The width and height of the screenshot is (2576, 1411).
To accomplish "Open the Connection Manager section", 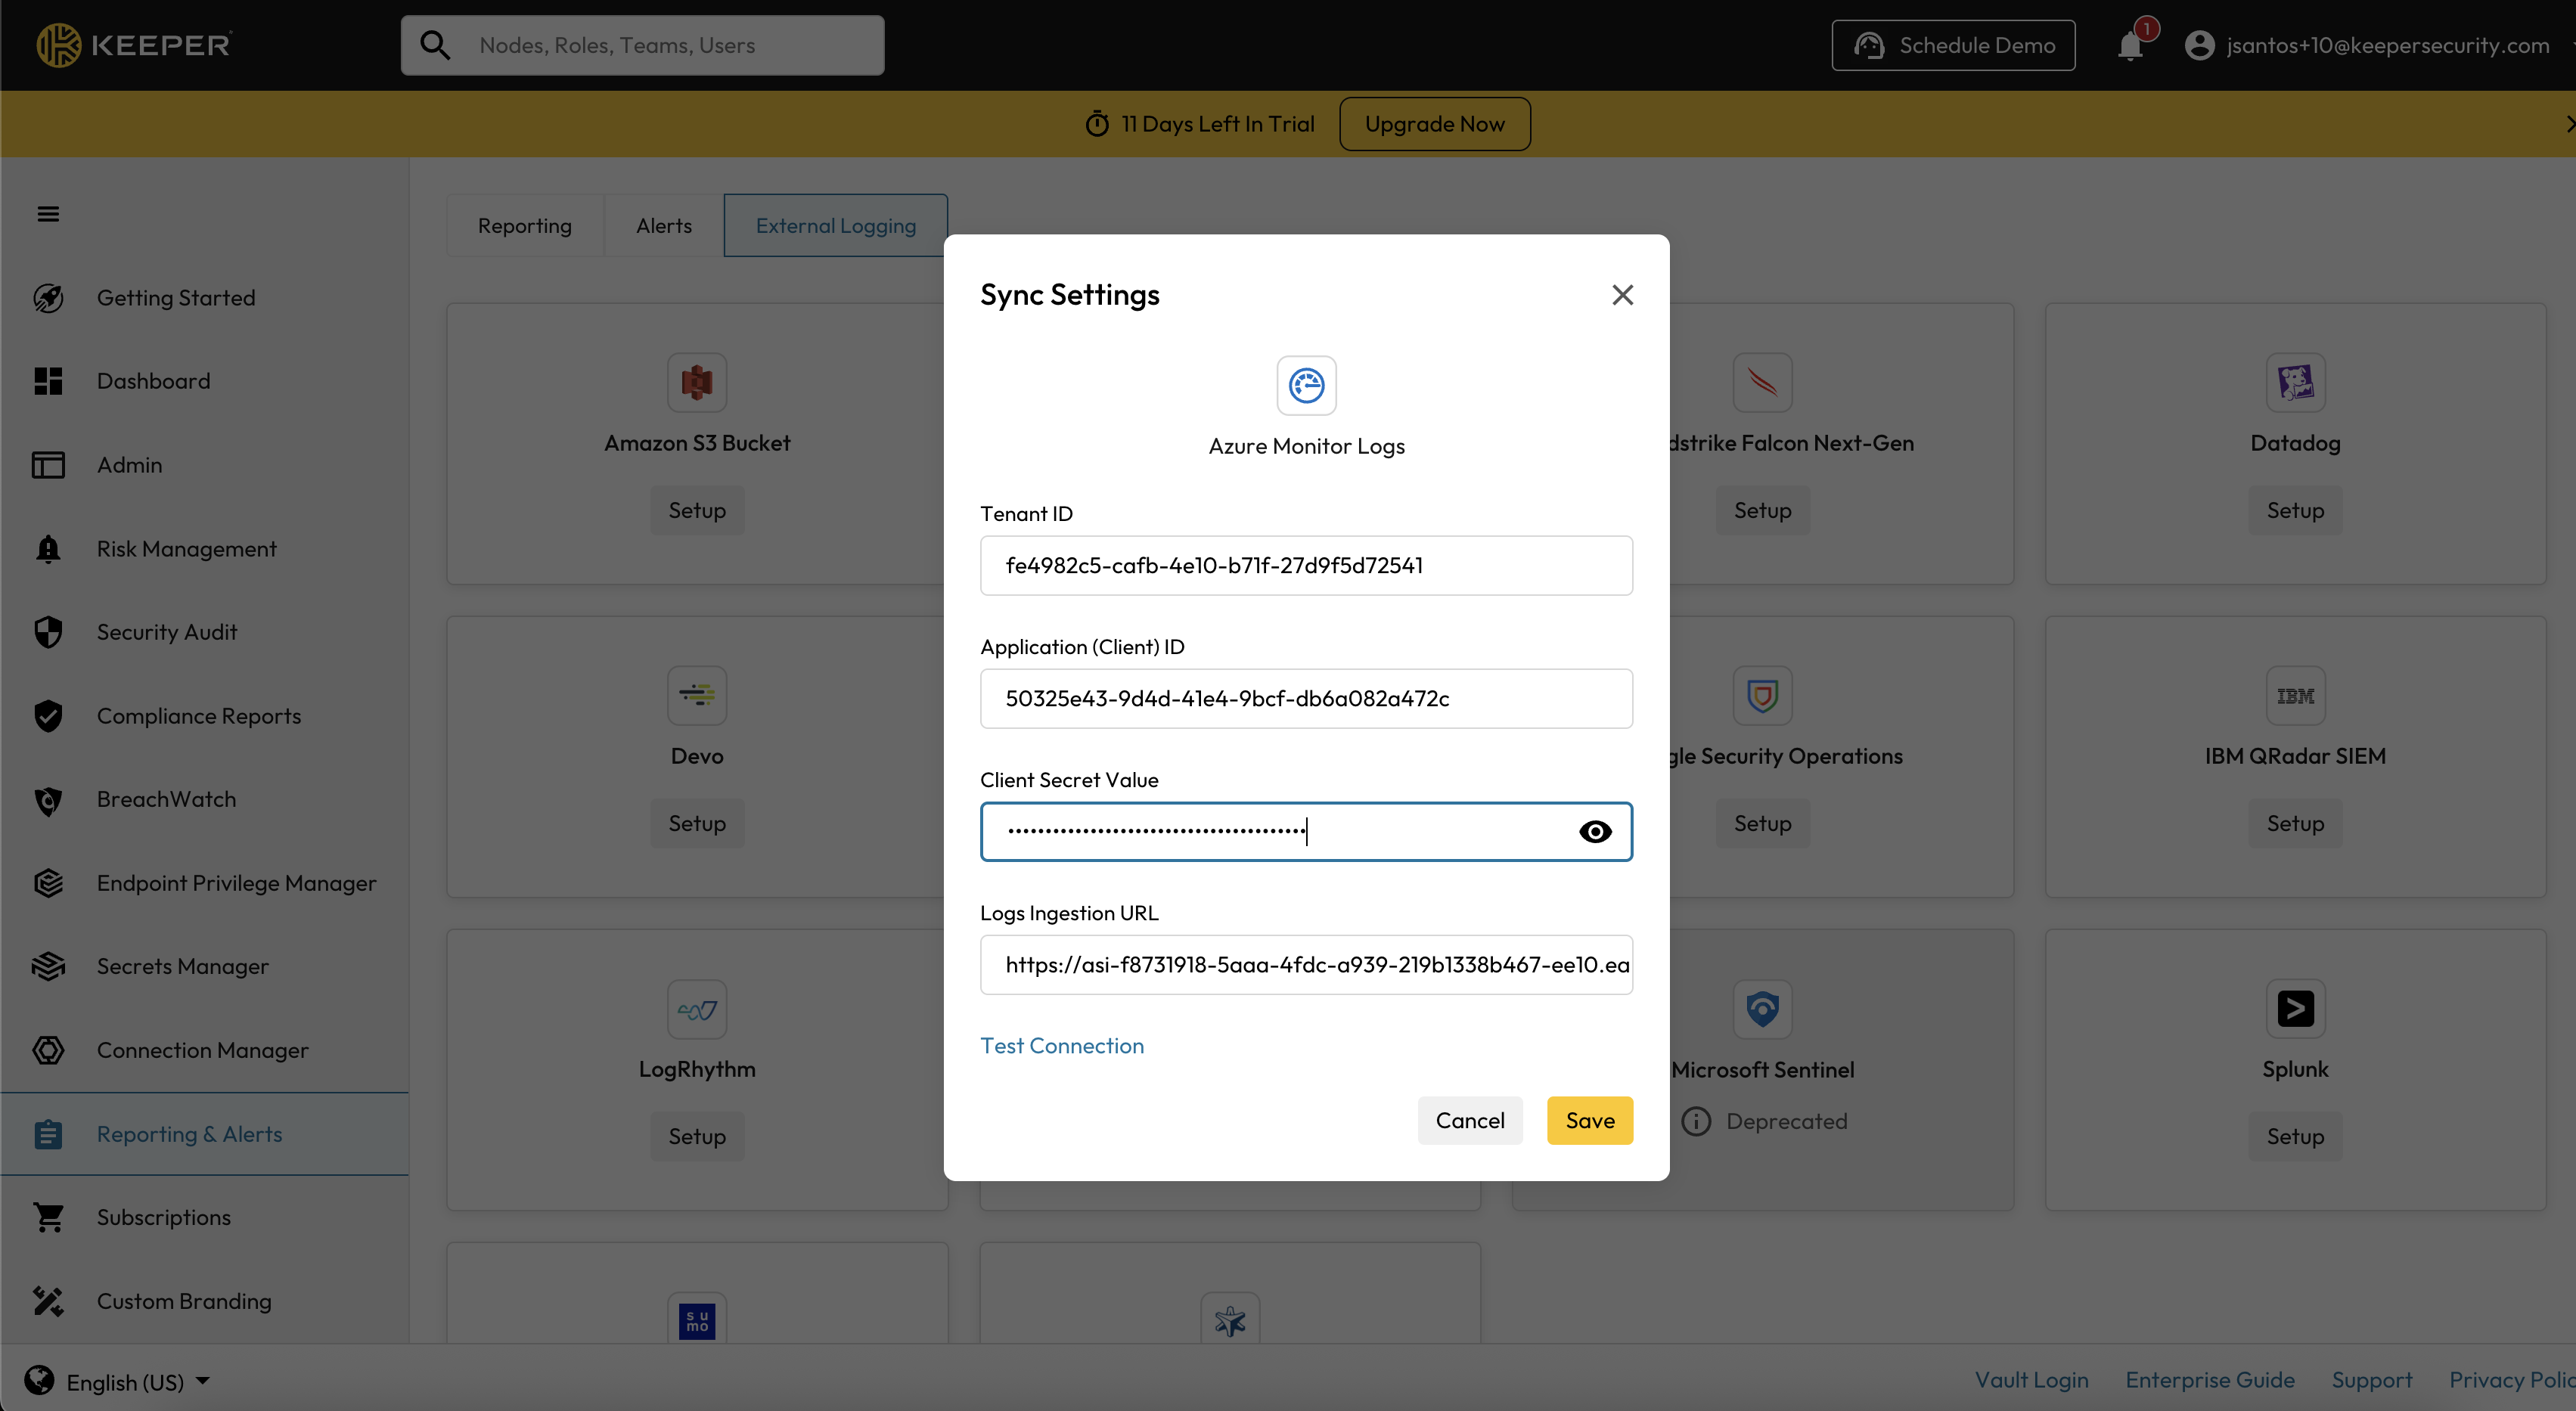I will (202, 1049).
